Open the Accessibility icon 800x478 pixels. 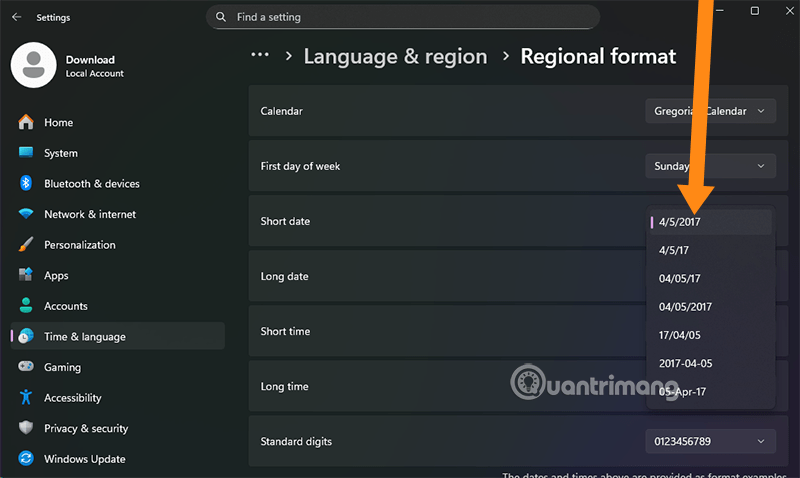click(26, 398)
